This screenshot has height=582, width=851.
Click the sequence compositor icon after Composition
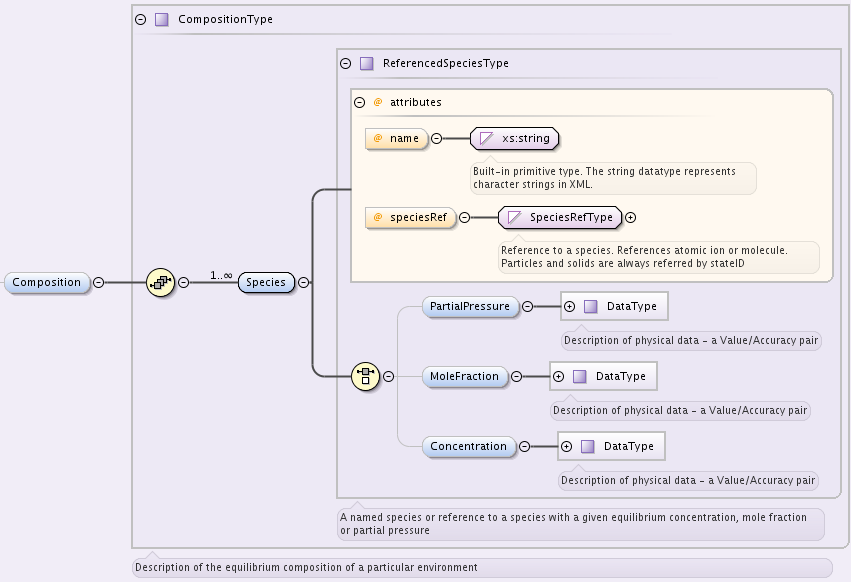[161, 282]
